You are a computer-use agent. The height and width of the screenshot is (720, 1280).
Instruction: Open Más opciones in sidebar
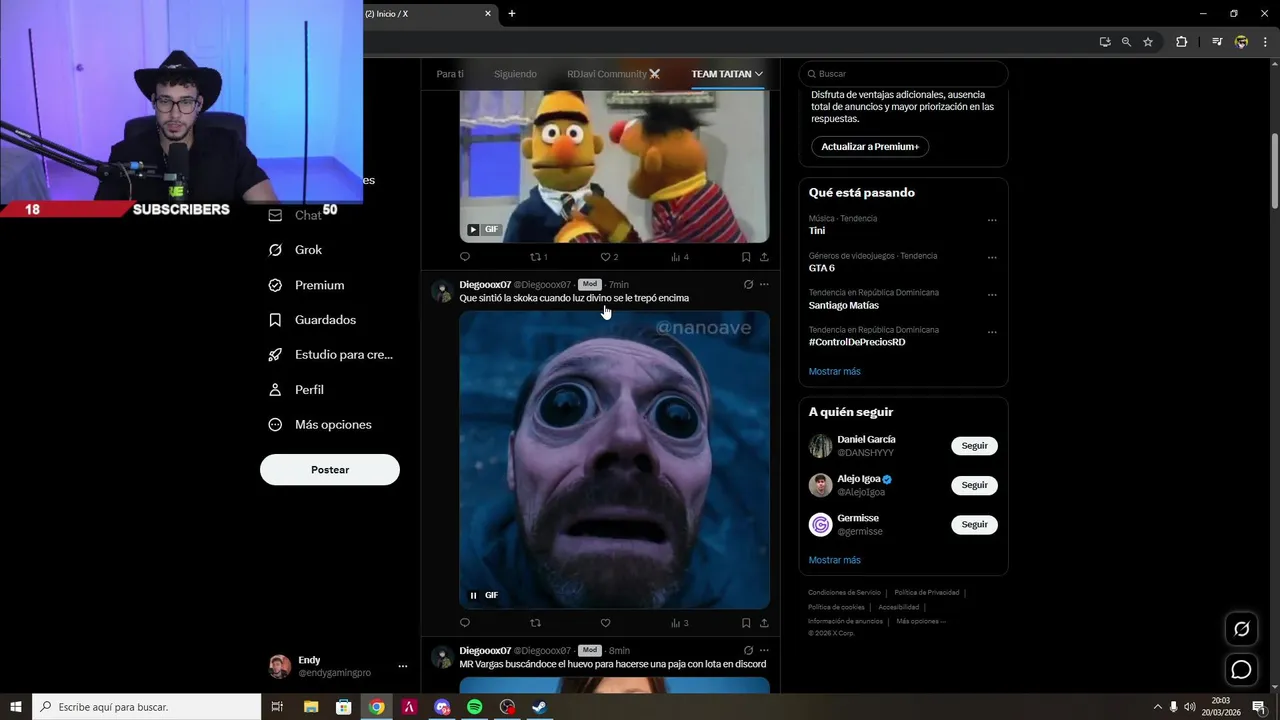coord(320,425)
